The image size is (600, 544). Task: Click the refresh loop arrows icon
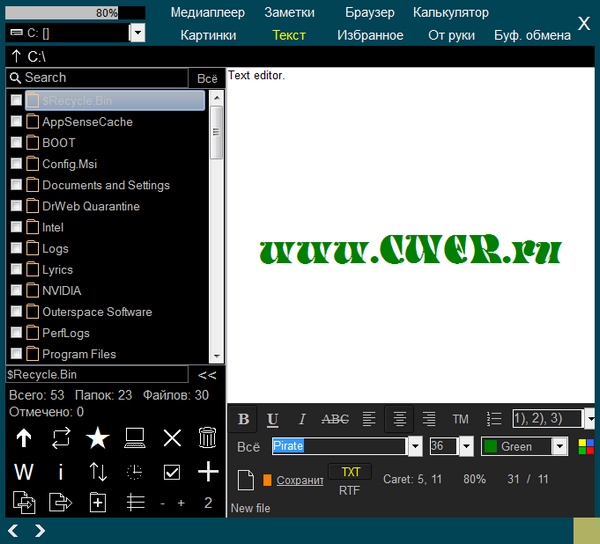pyautogui.click(x=61, y=438)
